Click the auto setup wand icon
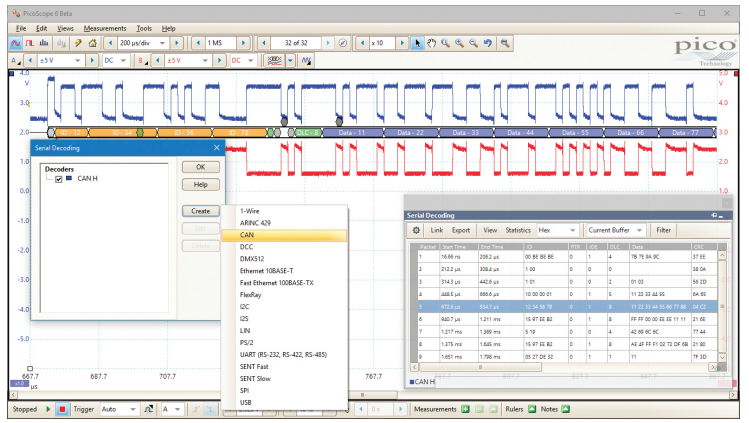Viewport: 749px width, 423px height. coord(77,43)
